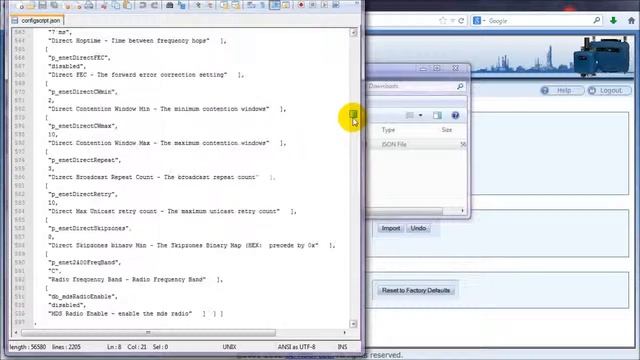Toggle the highlighted Indent Guide icon
The width and height of the screenshot is (640, 360).
point(275,5)
